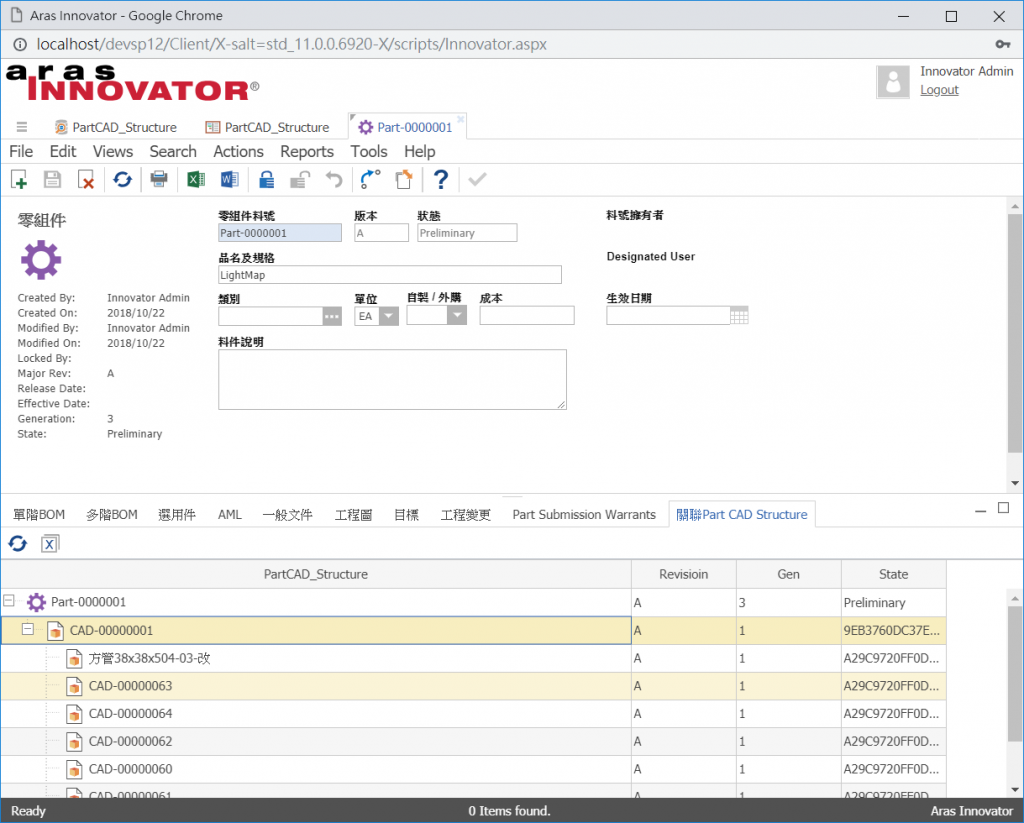Image resolution: width=1024 pixels, height=823 pixels.
Task: Select the 方管38x38x504-03-改 tree row
Action: [x=473, y=658]
